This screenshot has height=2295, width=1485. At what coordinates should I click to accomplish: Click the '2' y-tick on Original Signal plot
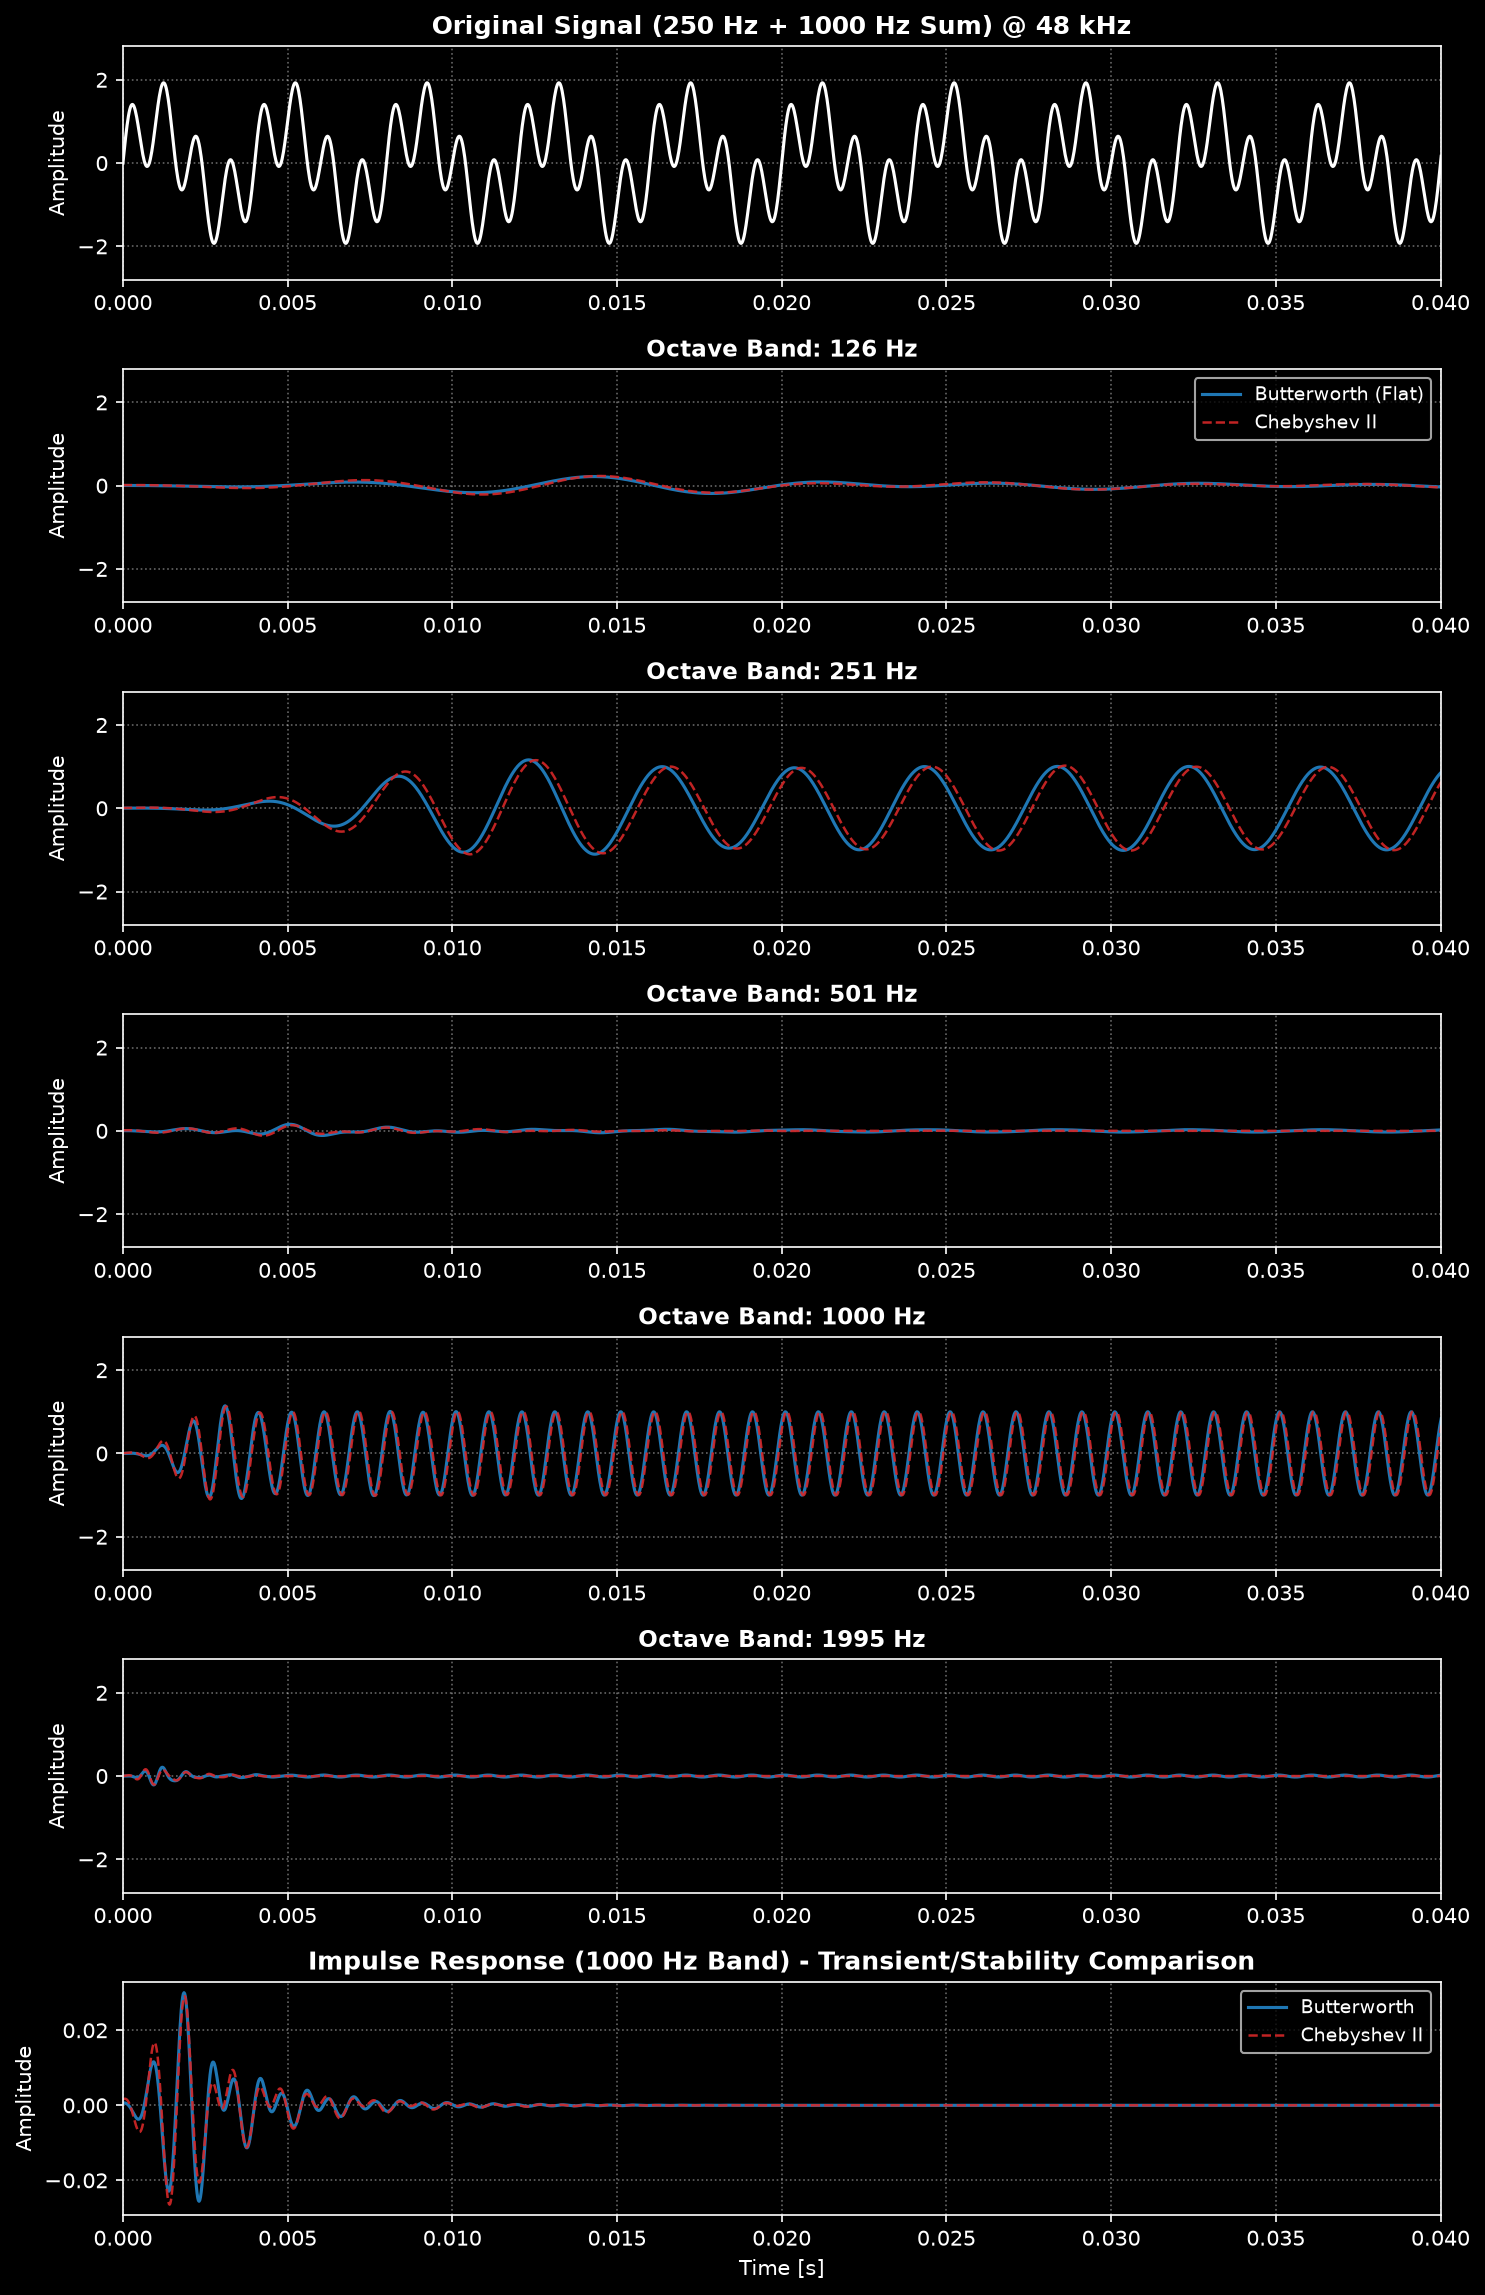(x=102, y=80)
